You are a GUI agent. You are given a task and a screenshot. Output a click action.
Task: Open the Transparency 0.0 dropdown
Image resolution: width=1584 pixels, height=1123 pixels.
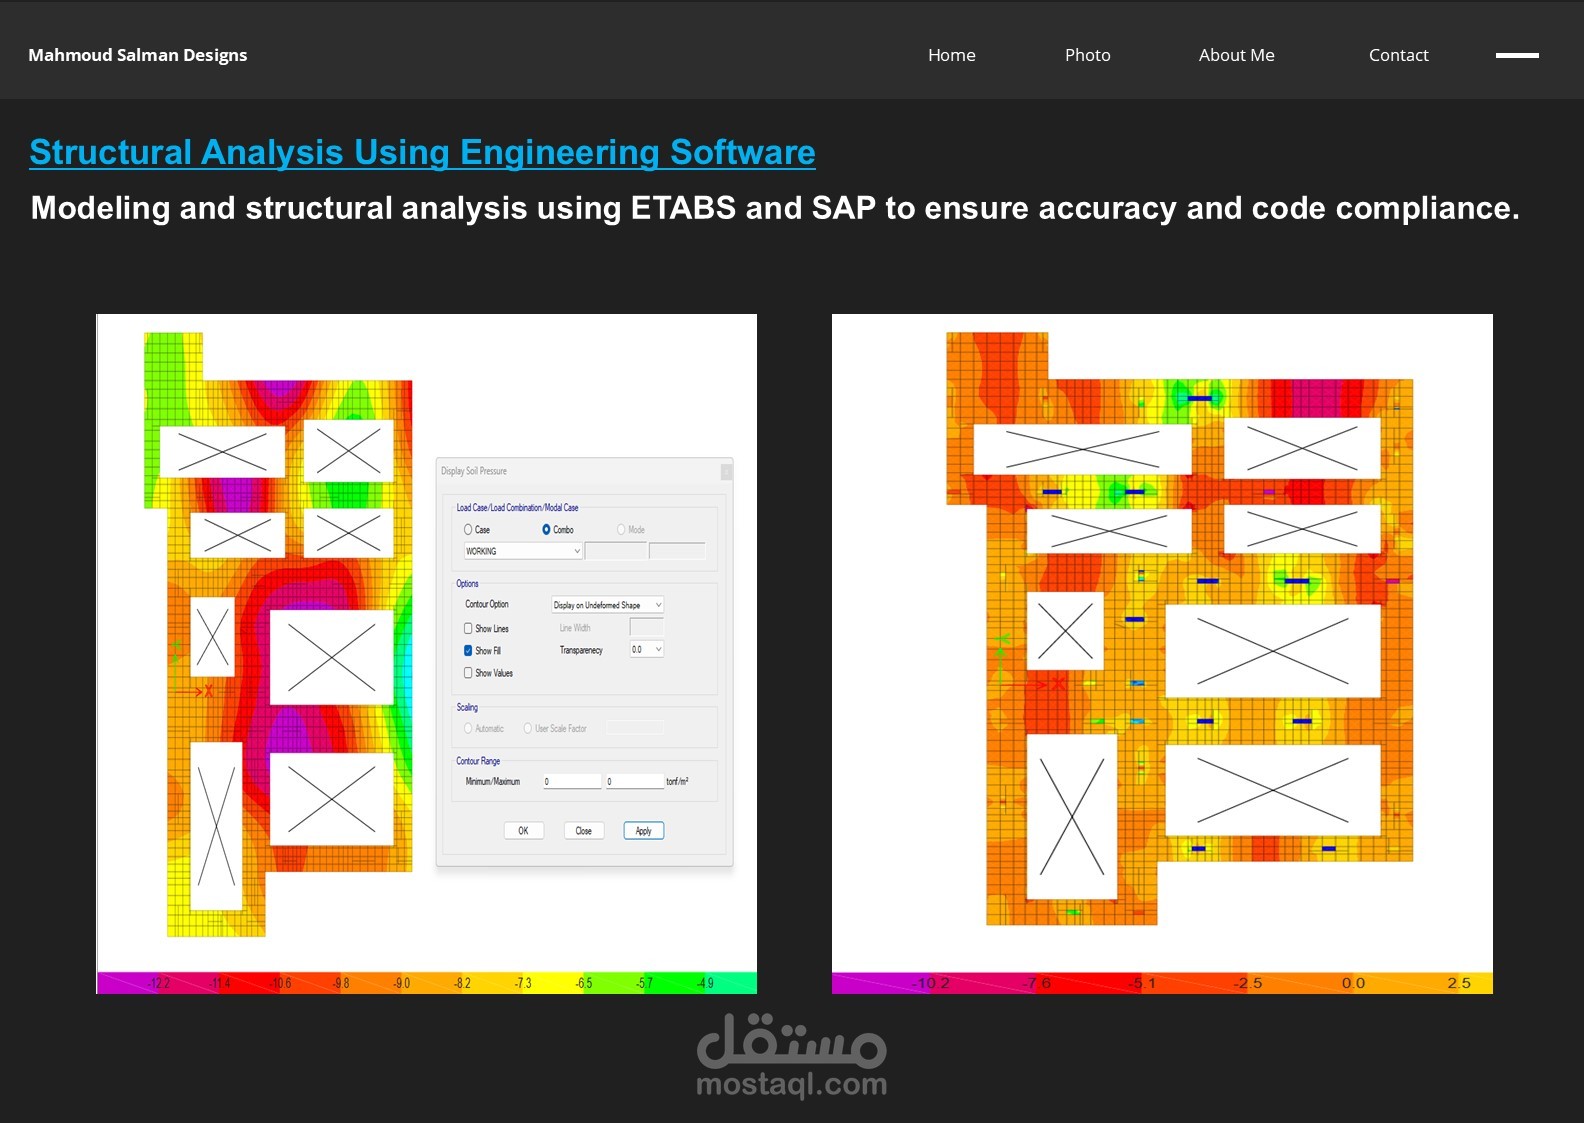pos(646,649)
